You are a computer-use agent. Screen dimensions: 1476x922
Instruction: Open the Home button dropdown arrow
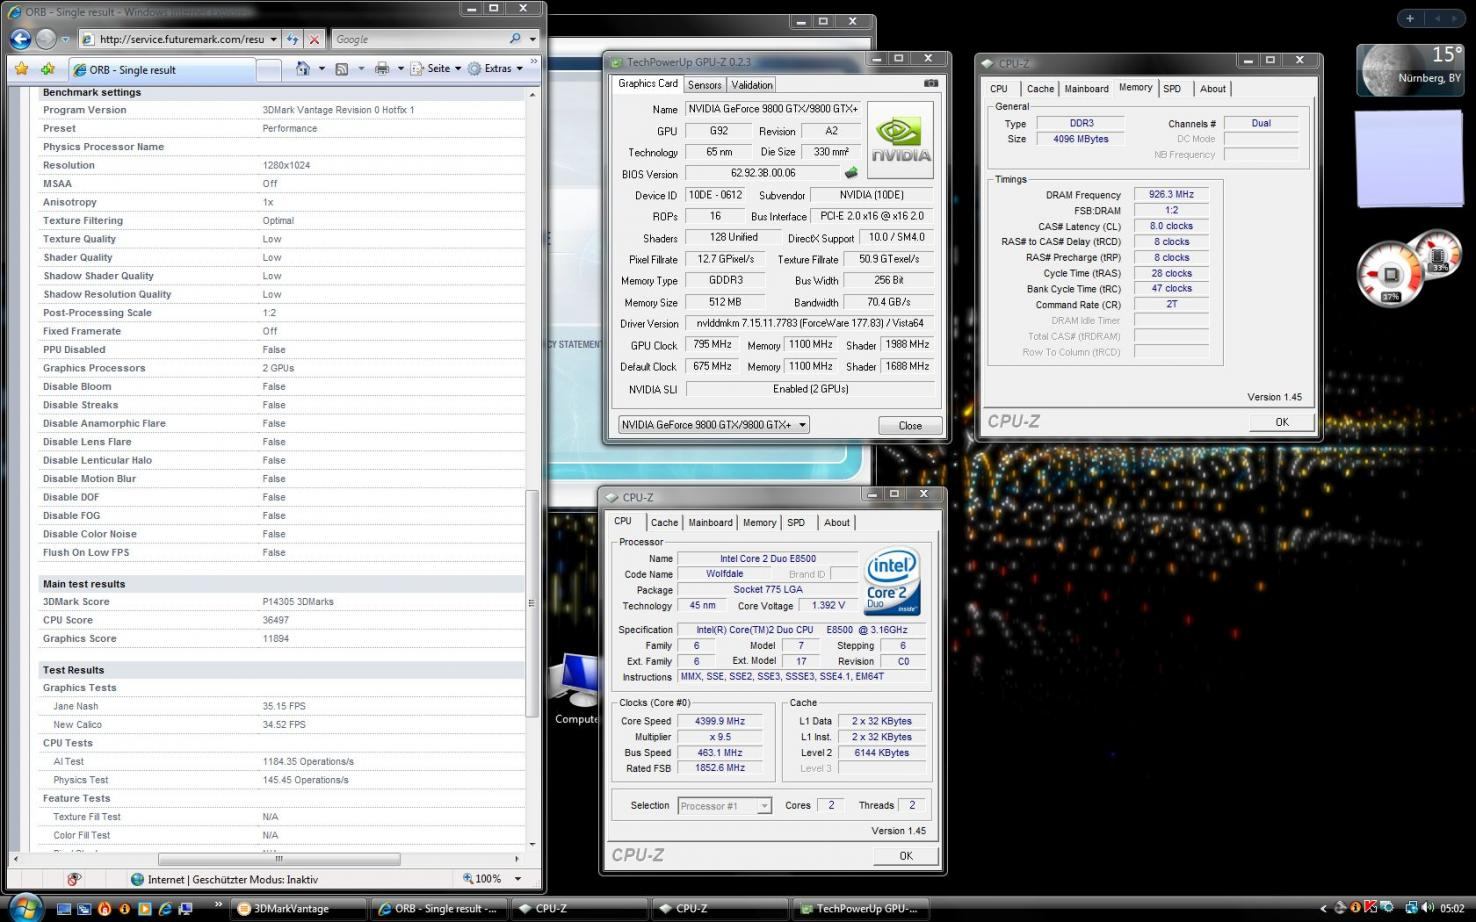321,69
